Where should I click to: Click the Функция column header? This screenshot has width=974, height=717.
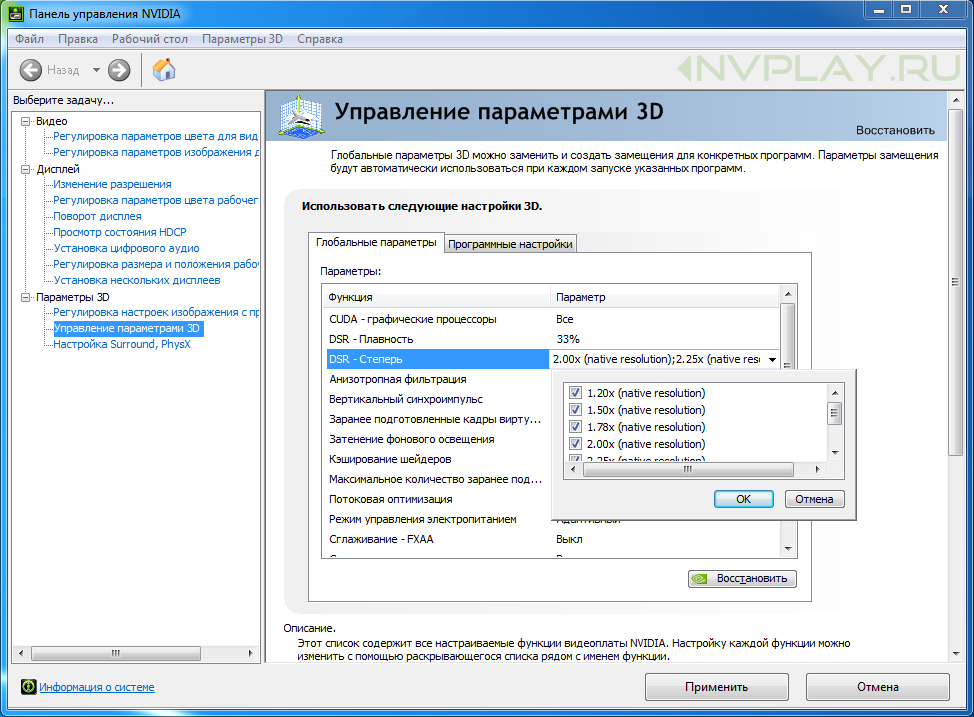point(436,297)
